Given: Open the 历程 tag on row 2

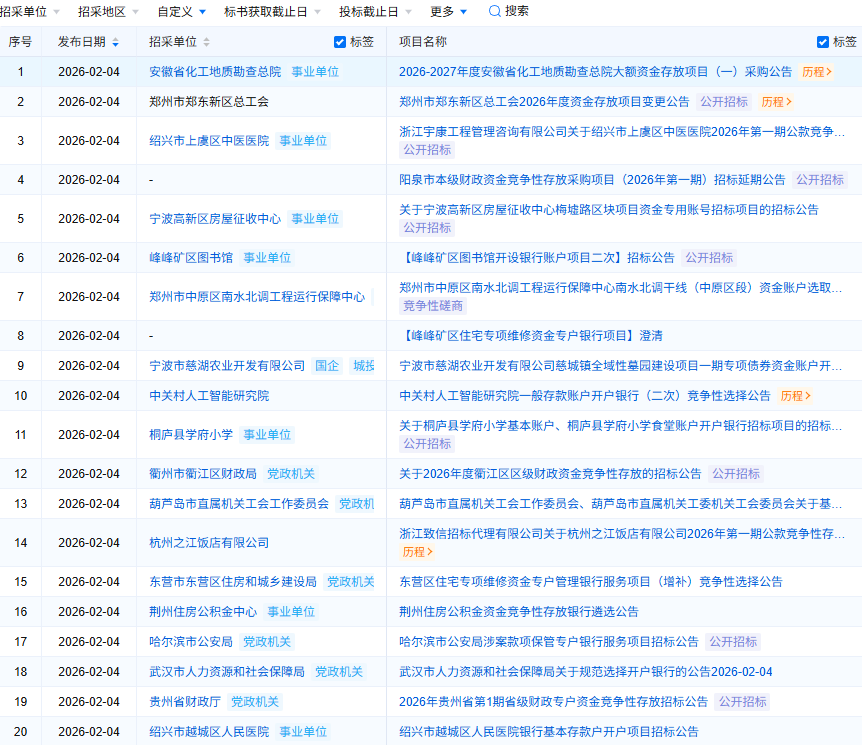Looking at the screenshot, I should (x=776, y=102).
